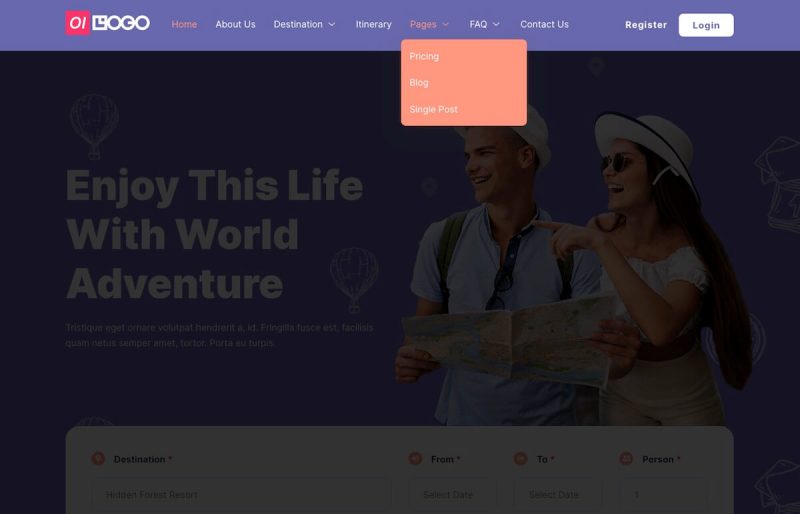
Task: Go to About Us page
Action: point(235,25)
